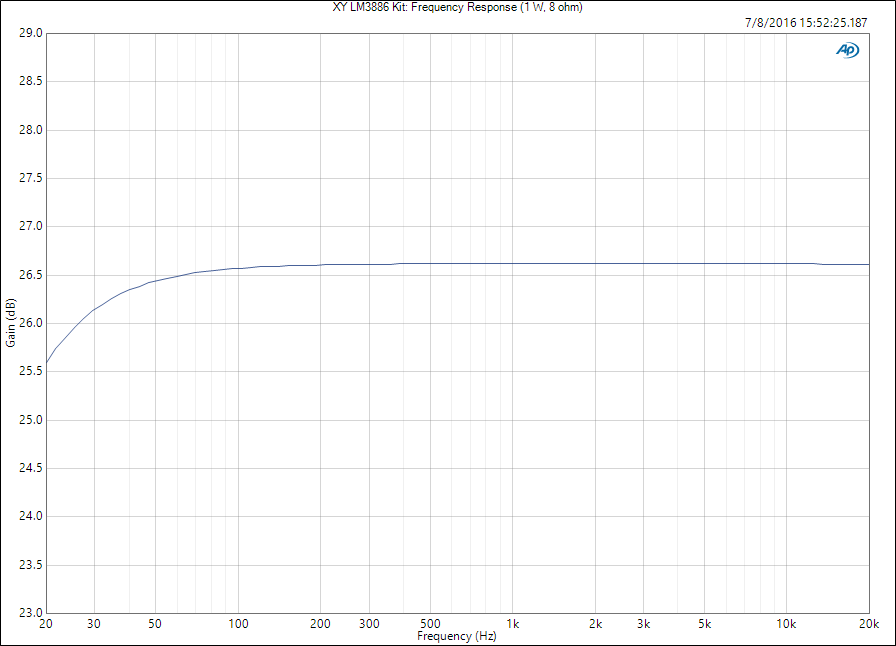Click the timestamp 7/8/2016 15:52:25.187
Viewport: 896px width, 646px height.
point(806,23)
